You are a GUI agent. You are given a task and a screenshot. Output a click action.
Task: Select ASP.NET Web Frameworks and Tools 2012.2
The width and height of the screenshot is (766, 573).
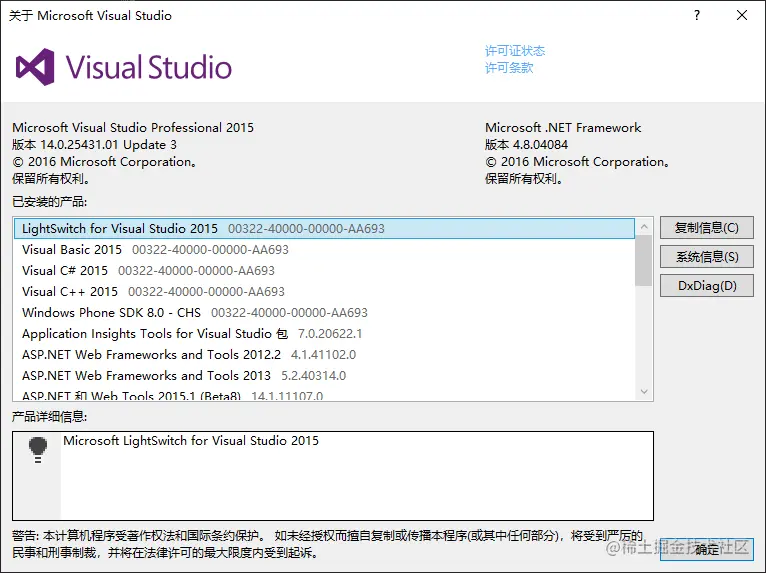[324, 355]
